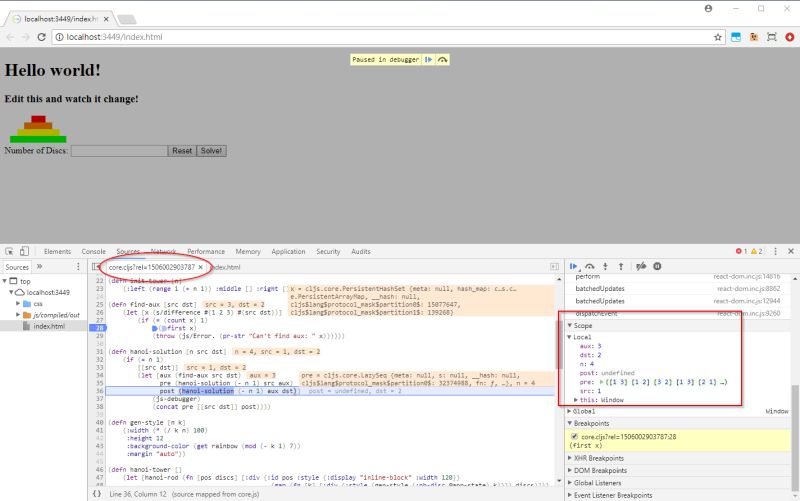Bookmark this page with star icon
The image size is (800, 501).
point(718,37)
